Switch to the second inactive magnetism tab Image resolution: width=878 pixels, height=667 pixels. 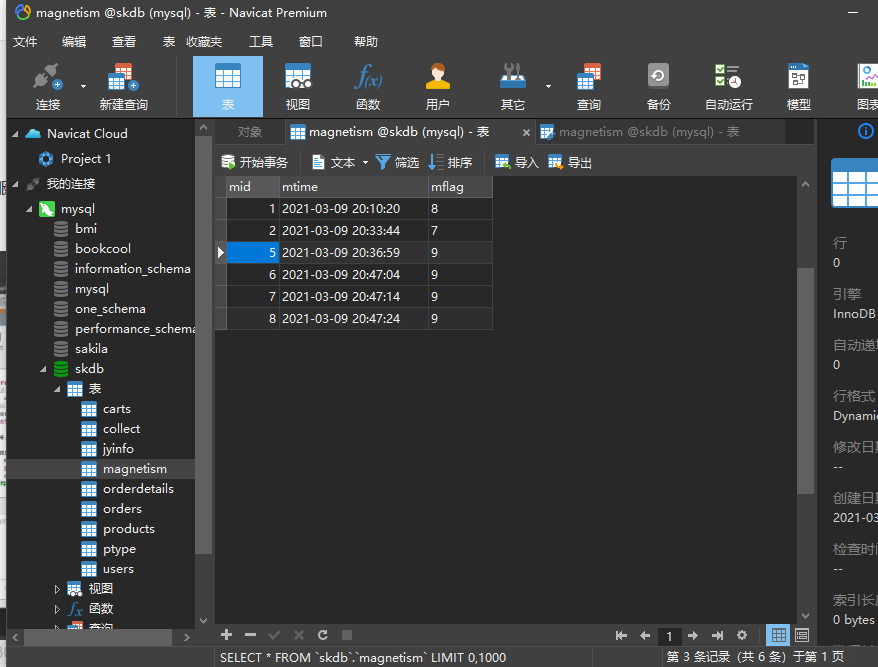tap(660, 132)
